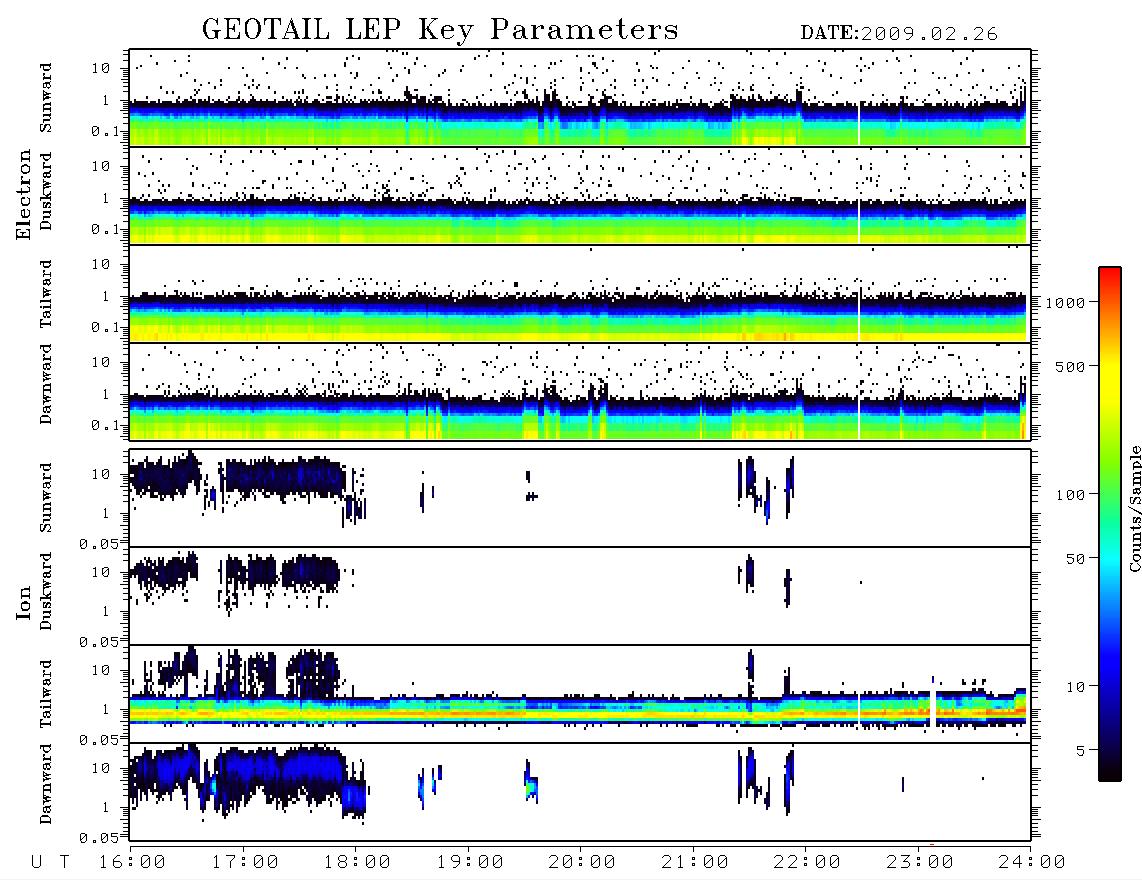This screenshot has width=1142, height=880.
Task: Click the colorbar tick value 5
Action: [1081, 750]
